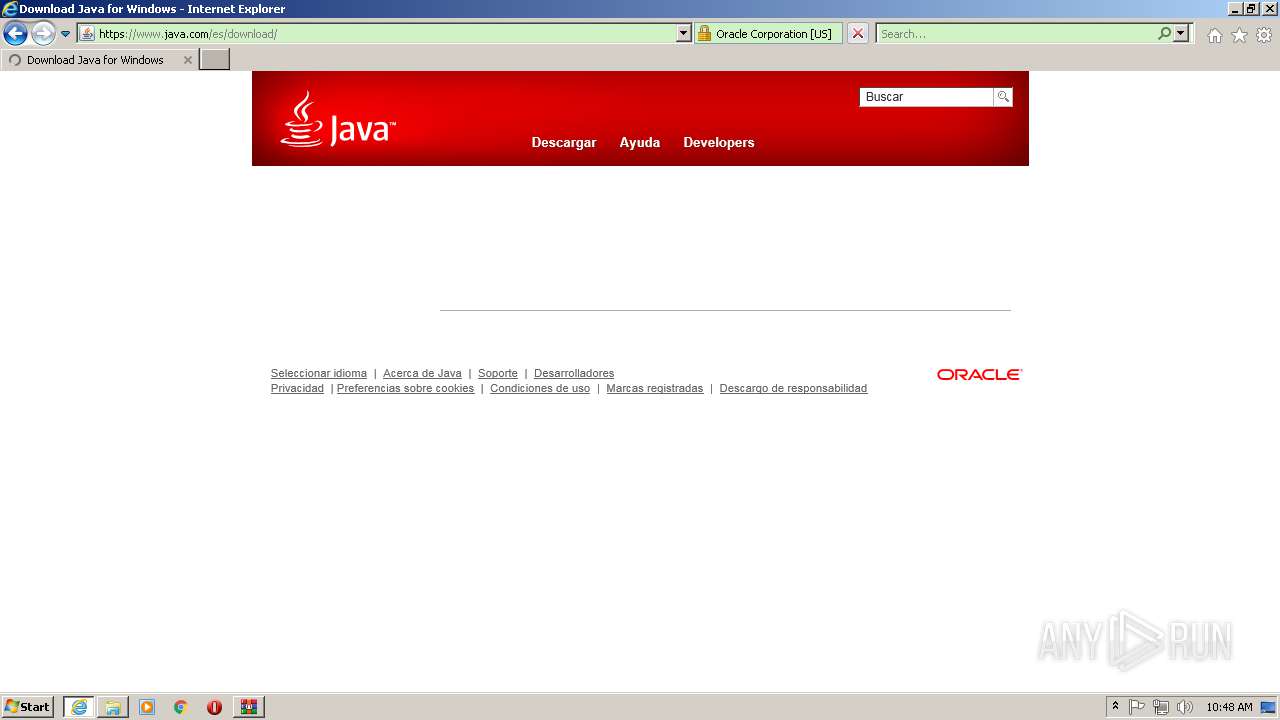Open the Desarrolladores link
Image resolution: width=1280 pixels, height=720 pixels.
coord(574,373)
